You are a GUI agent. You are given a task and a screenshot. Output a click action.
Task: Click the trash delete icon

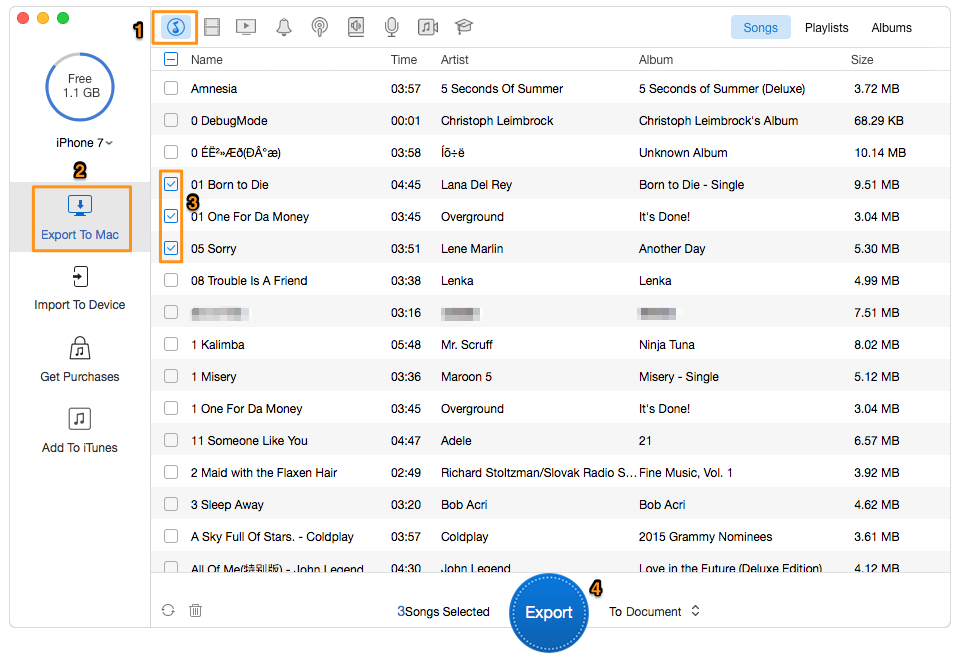(x=195, y=610)
